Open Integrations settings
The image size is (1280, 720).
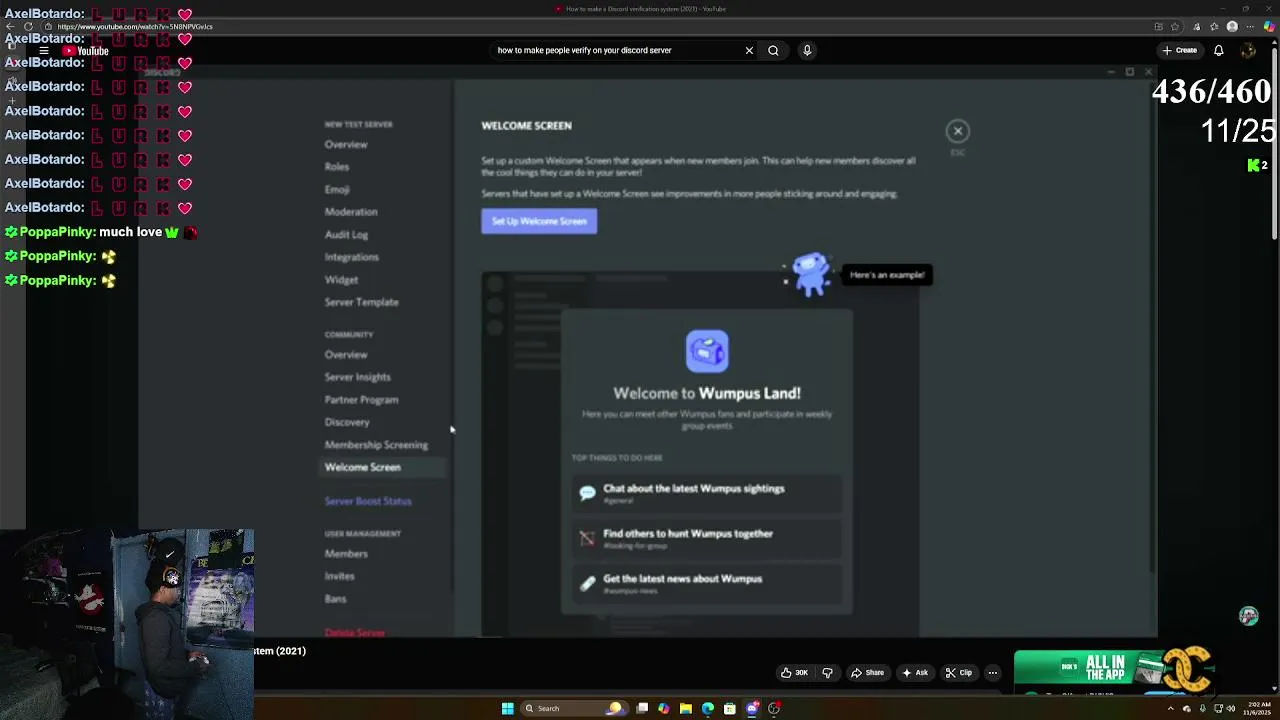[351, 257]
